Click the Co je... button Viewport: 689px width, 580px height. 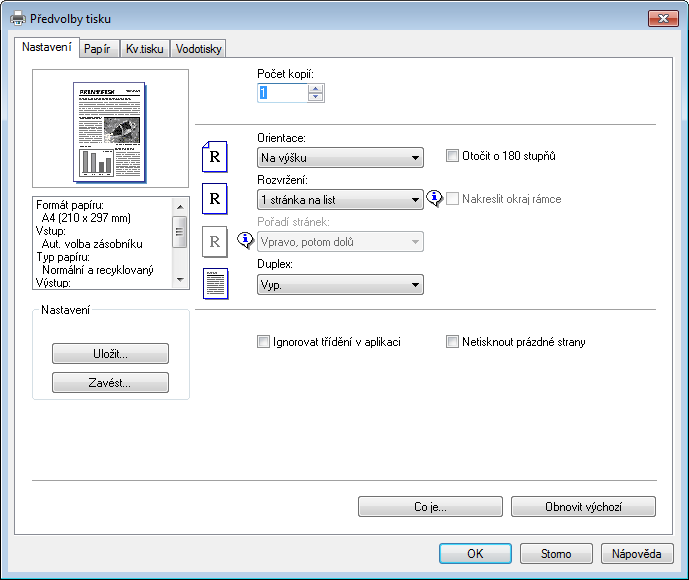(430, 507)
